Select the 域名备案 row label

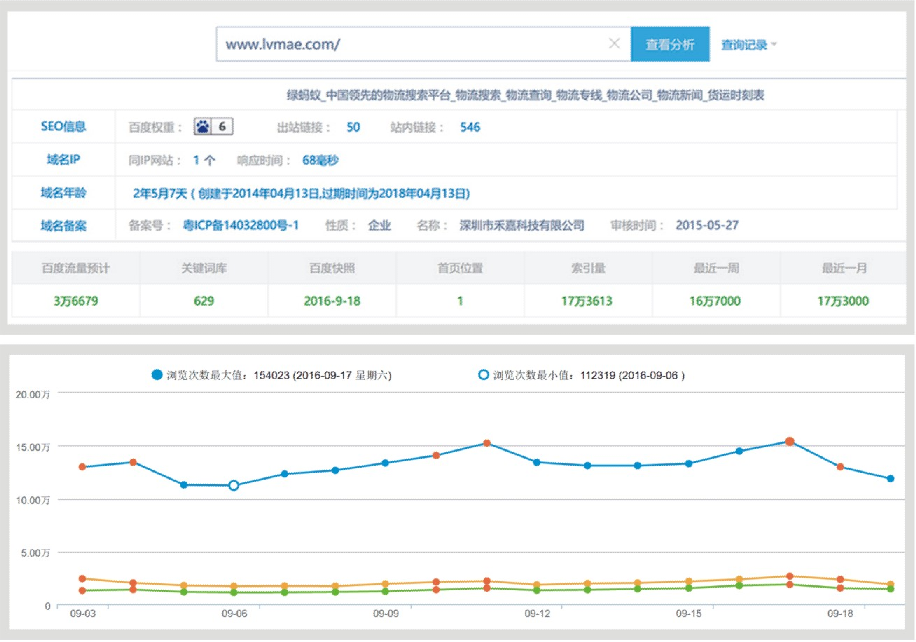(x=63, y=225)
